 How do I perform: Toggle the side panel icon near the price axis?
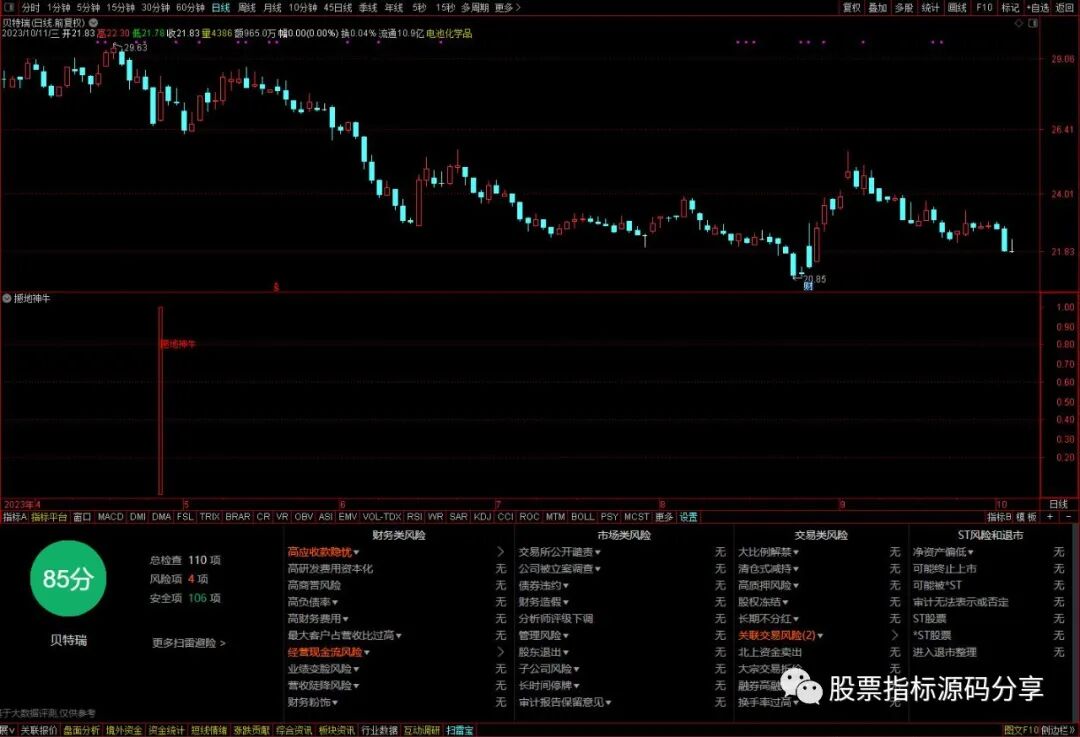[1032, 23]
